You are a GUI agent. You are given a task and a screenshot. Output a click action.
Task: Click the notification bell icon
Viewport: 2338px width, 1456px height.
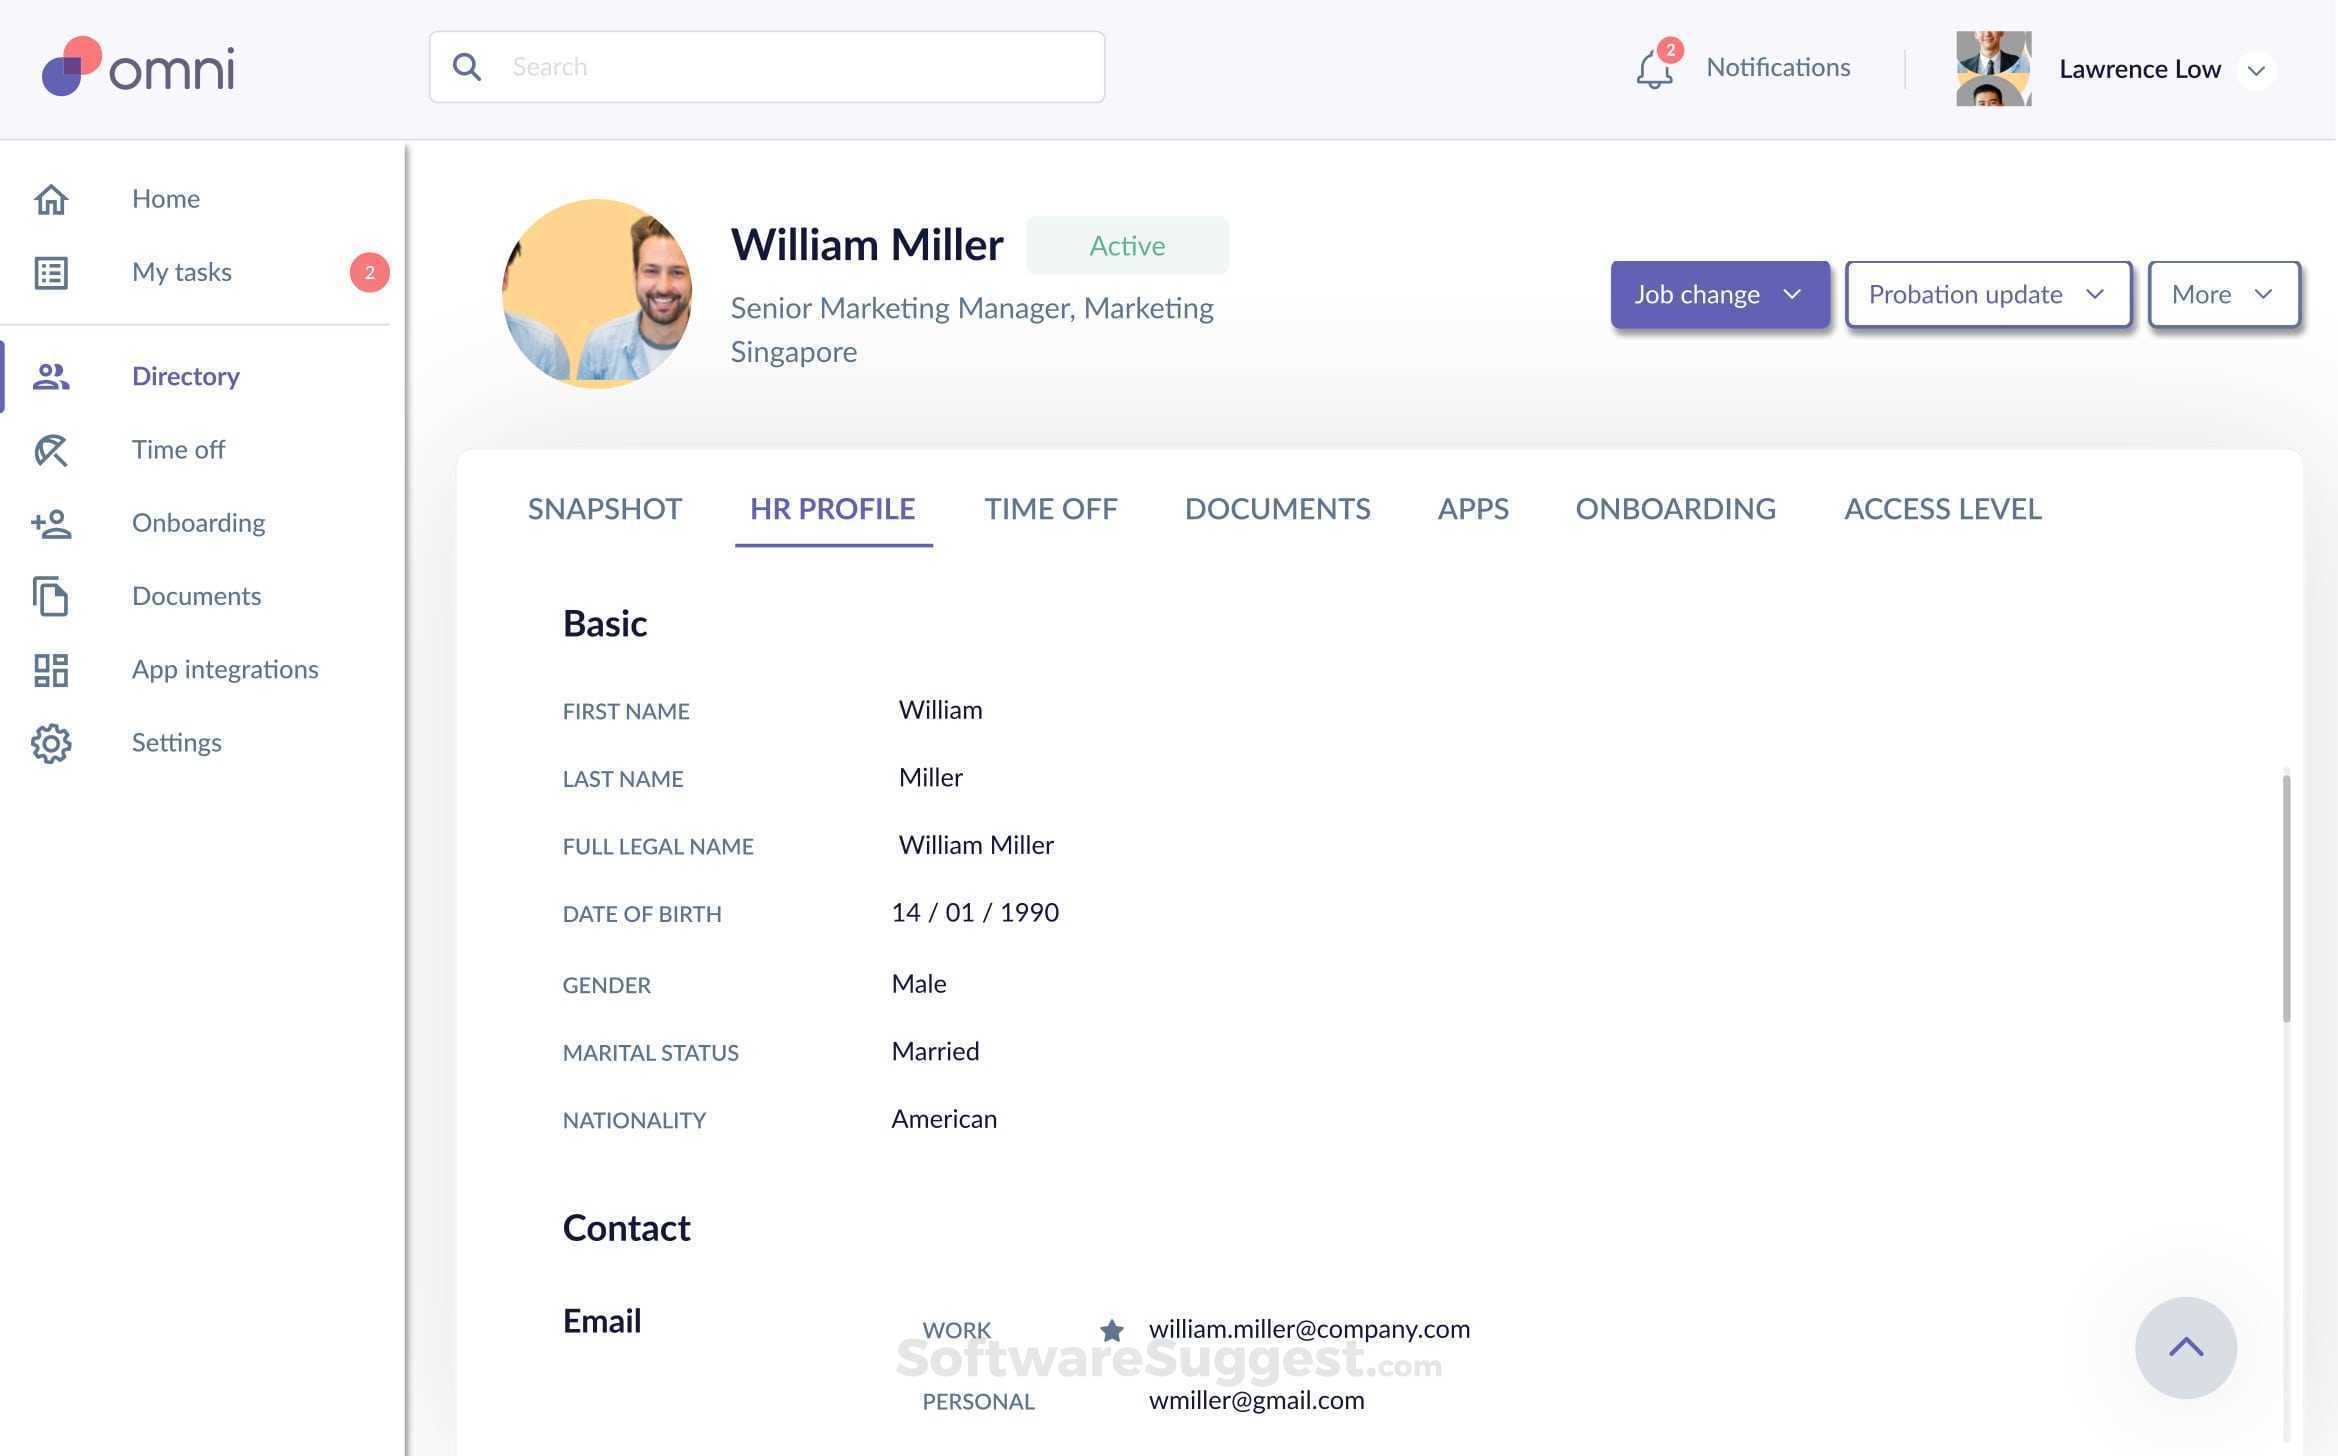pyautogui.click(x=1654, y=69)
